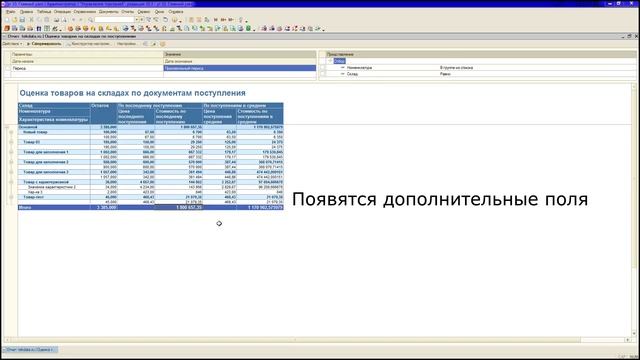Collapse the Основной warehouse group
This screenshot has width=640, height=360.
(x=7, y=127)
